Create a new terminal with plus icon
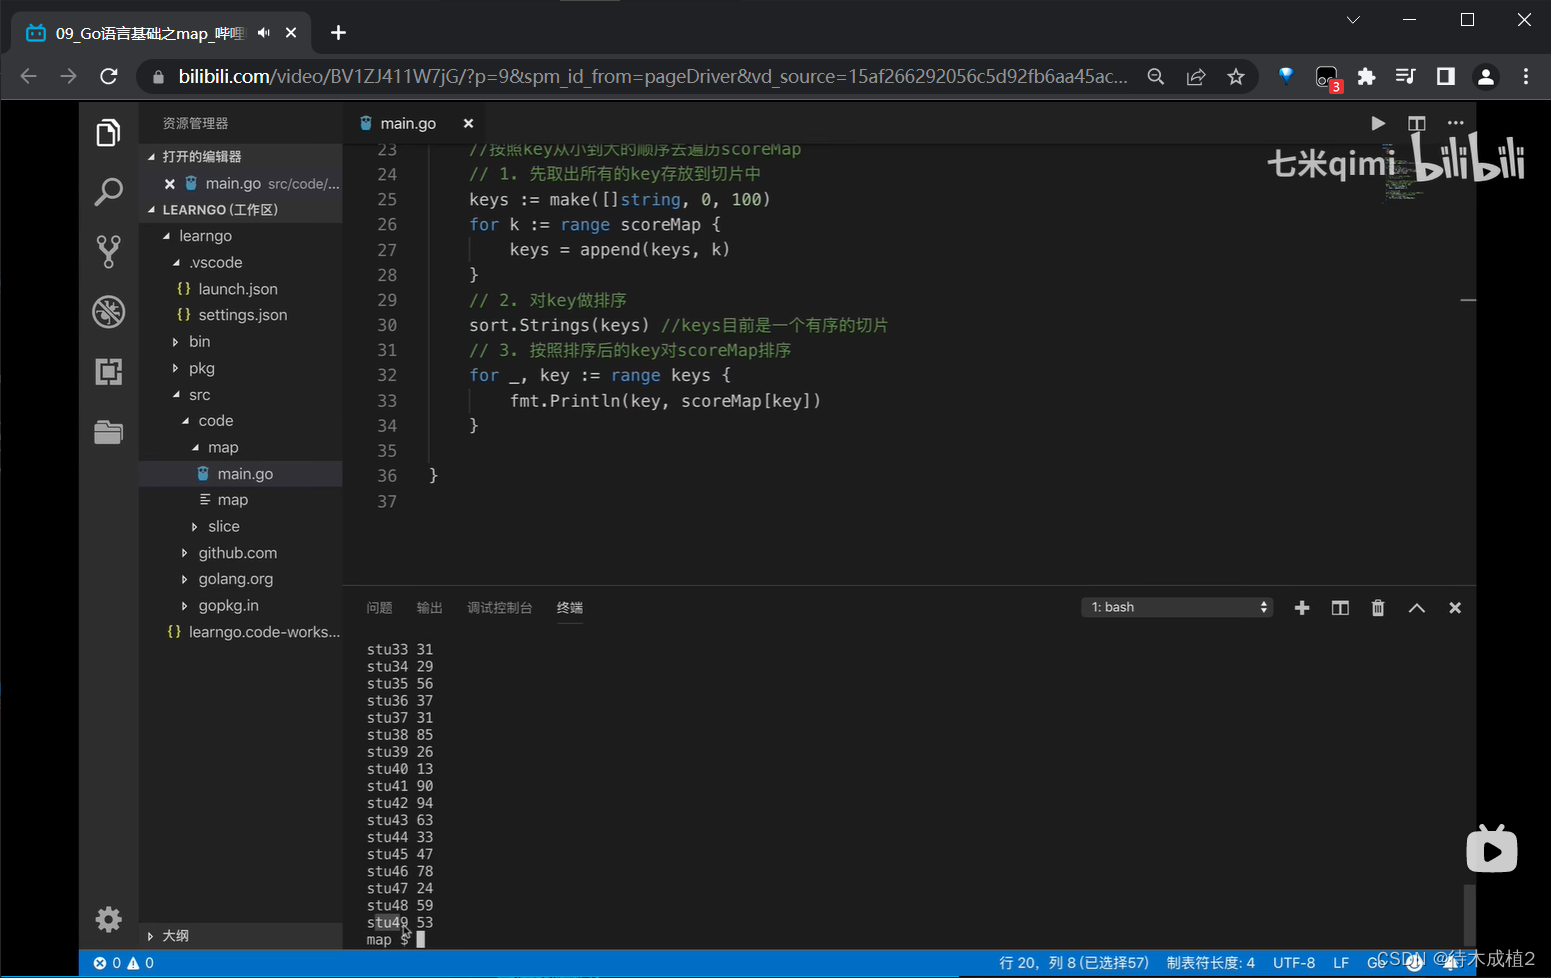The height and width of the screenshot is (978, 1551). [x=1301, y=608]
